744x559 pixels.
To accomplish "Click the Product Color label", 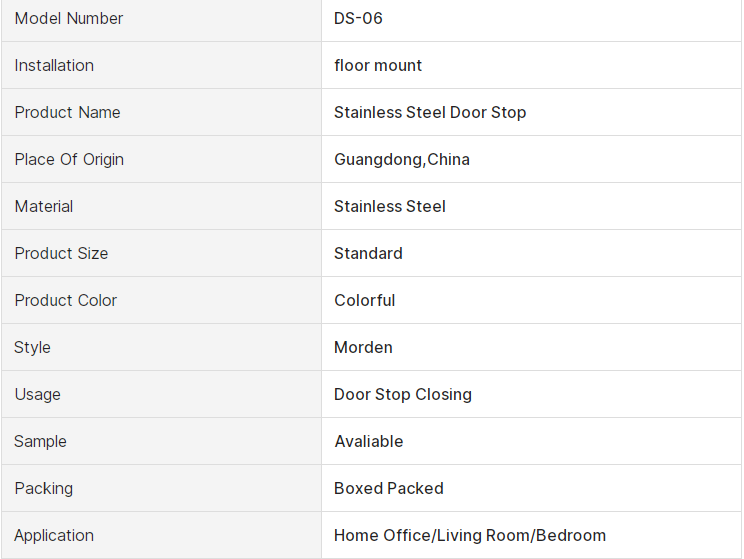I will coord(66,300).
